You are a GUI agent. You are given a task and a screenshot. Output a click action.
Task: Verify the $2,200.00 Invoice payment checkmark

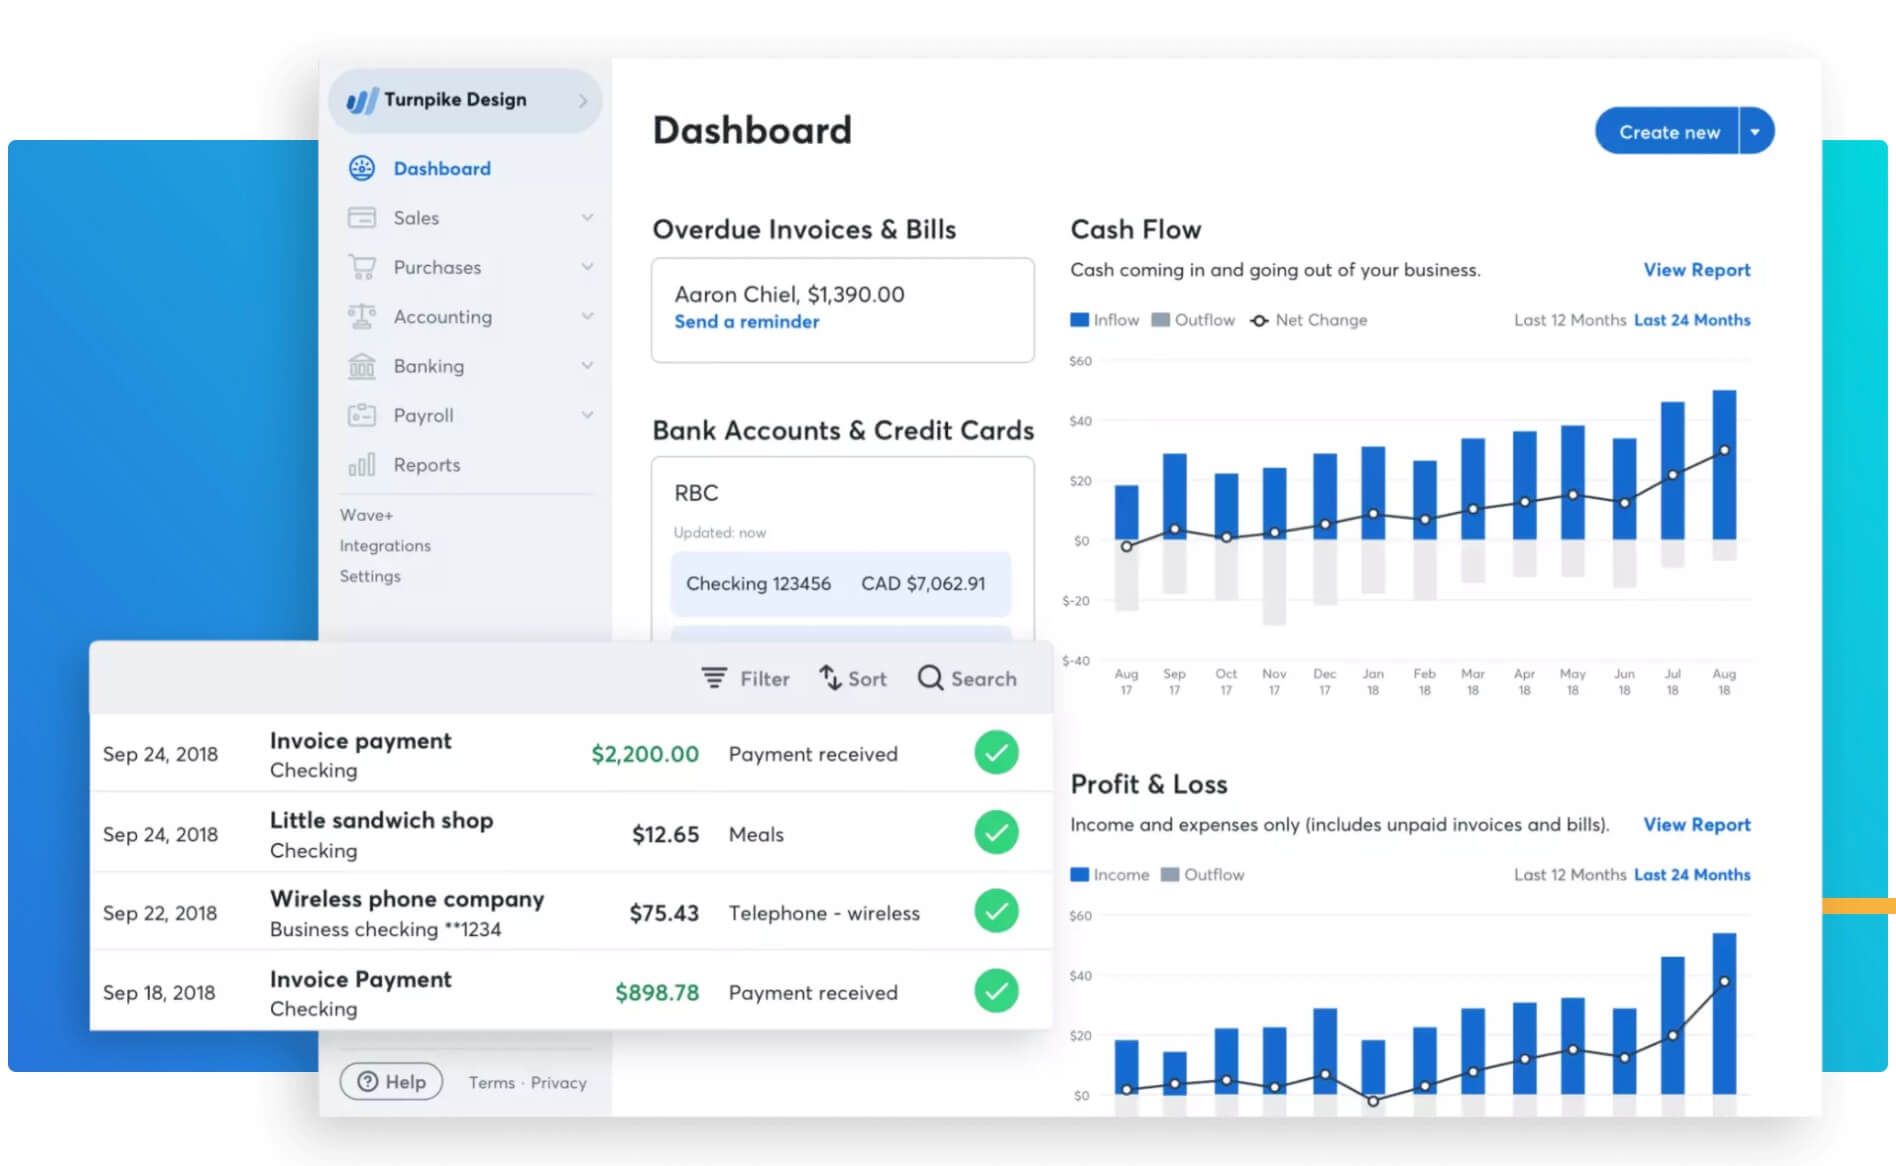995,752
